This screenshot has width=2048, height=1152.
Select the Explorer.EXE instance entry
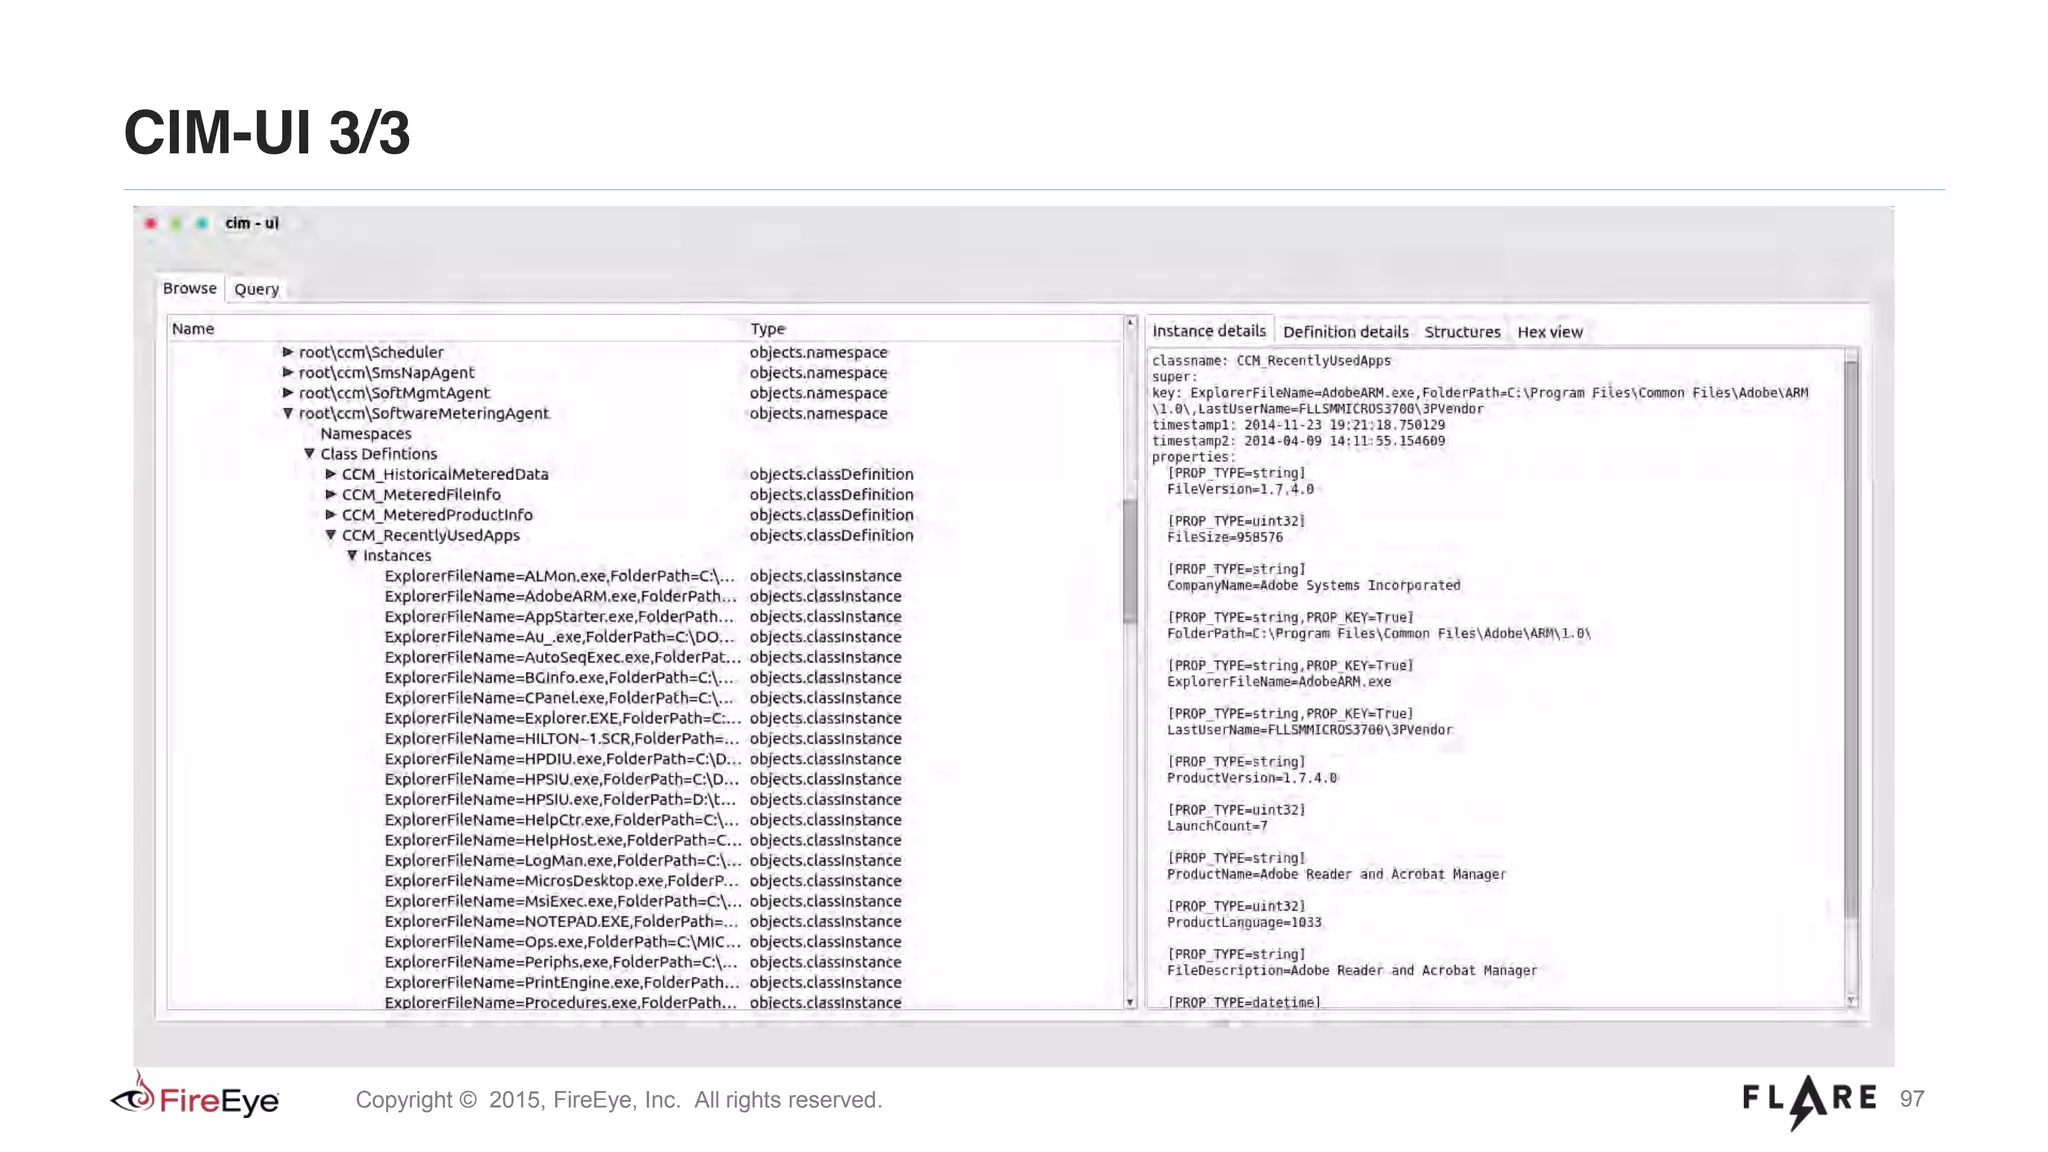click(560, 718)
